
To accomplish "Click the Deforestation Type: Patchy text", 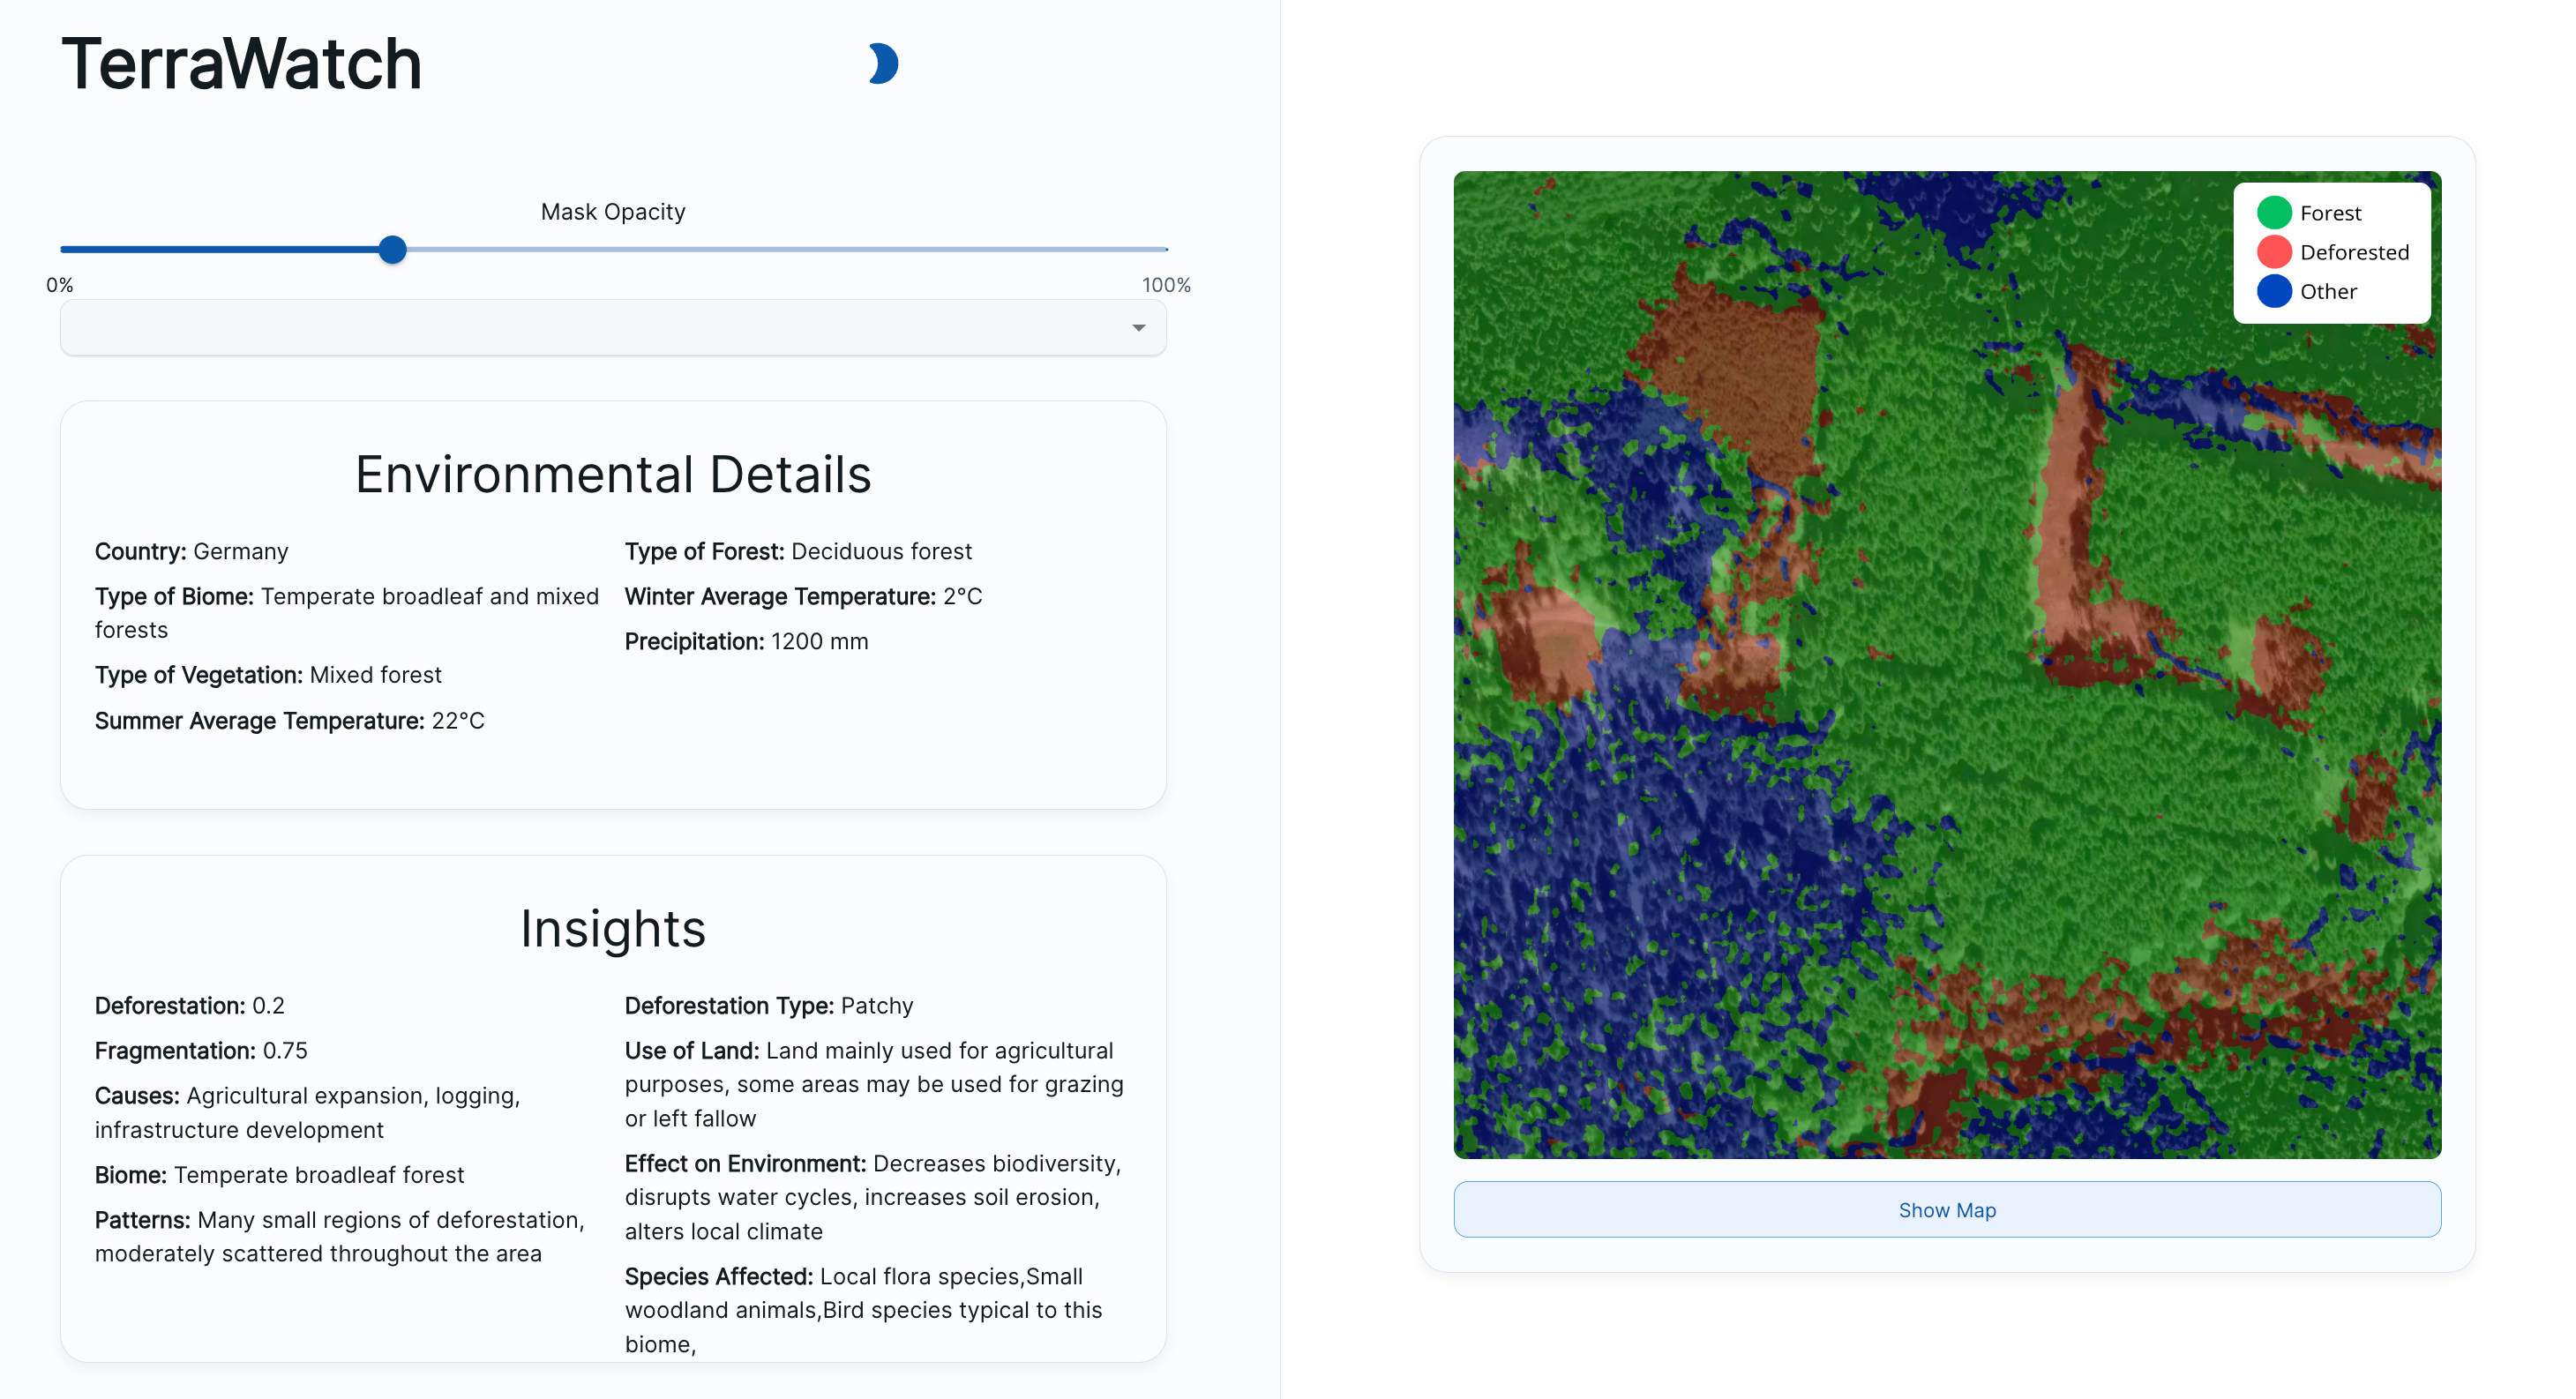I will point(768,1005).
